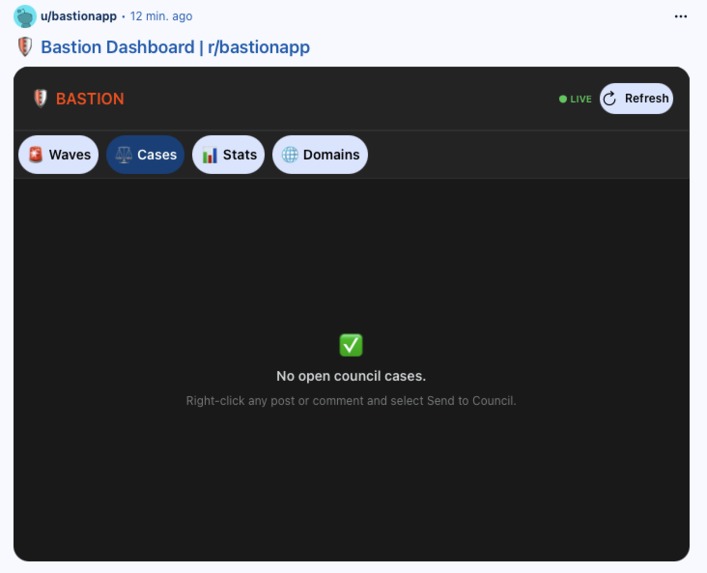Screen dimensions: 707x573
Task: Click the shield icon beside the post title
Action: pyautogui.click(x=25, y=46)
